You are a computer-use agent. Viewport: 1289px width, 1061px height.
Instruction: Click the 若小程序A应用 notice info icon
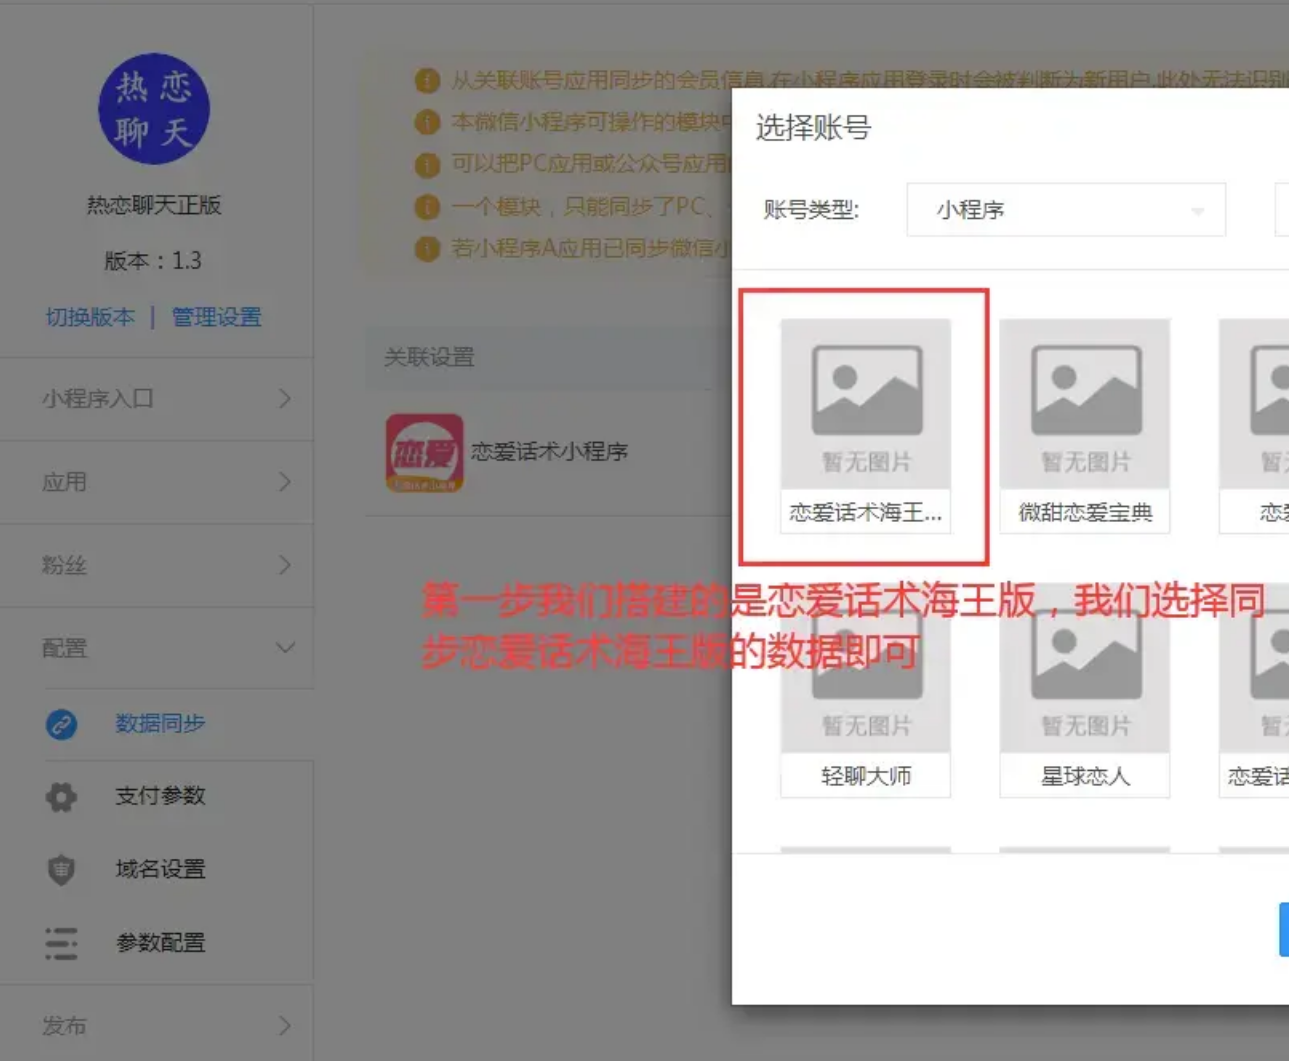coord(427,248)
